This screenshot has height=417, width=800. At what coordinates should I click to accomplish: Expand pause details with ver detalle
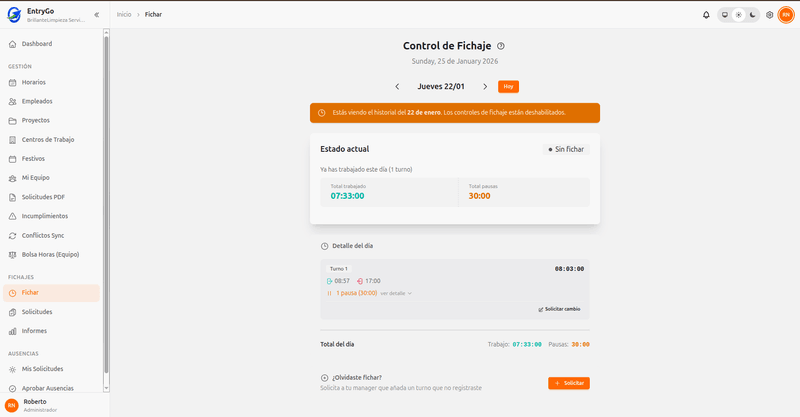click(396, 293)
